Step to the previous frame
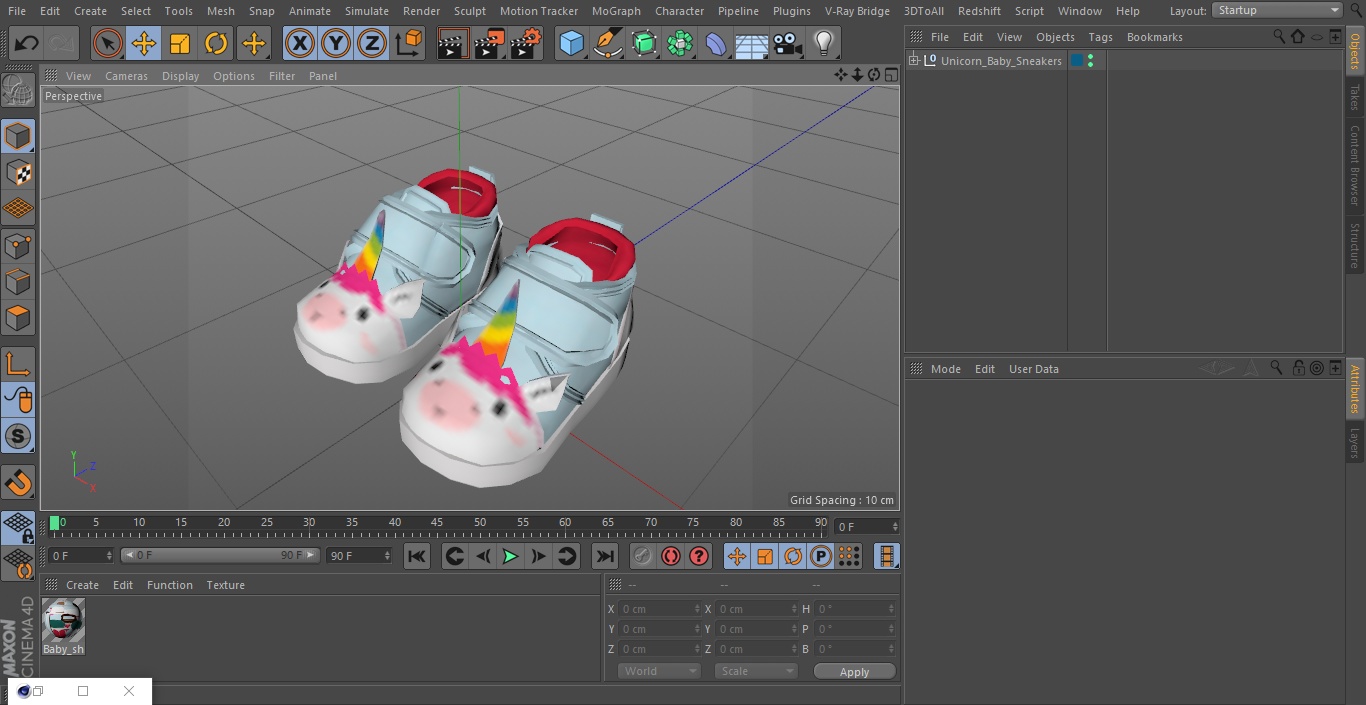This screenshot has width=1366, height=705. pyautogui.click(x=483, y=557)
